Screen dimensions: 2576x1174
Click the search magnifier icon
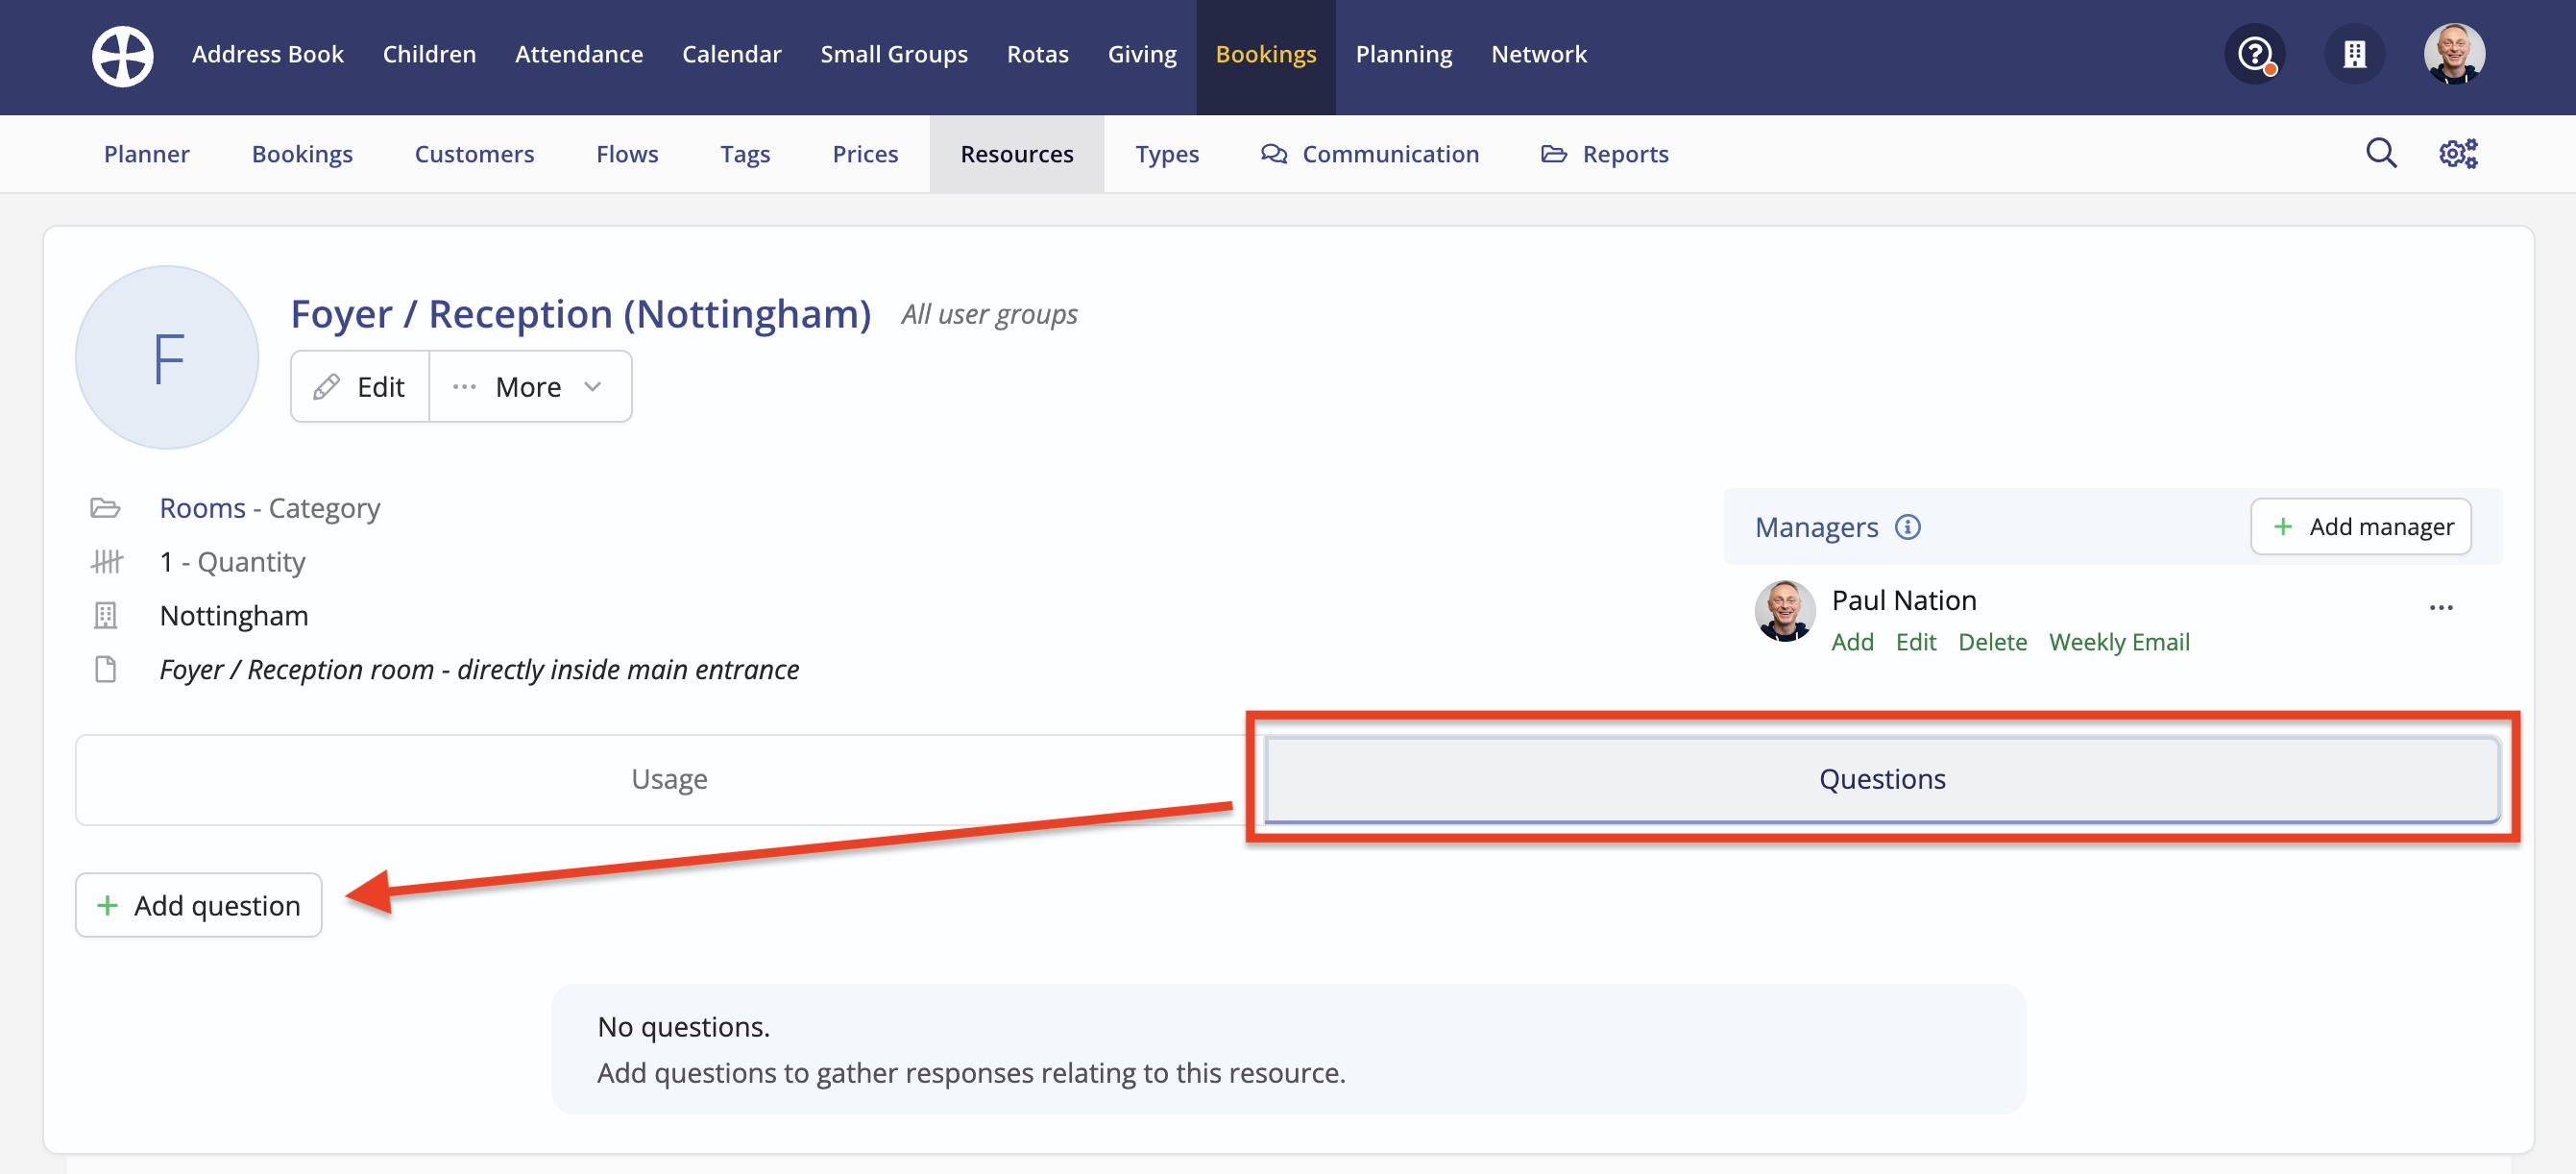2381,154
